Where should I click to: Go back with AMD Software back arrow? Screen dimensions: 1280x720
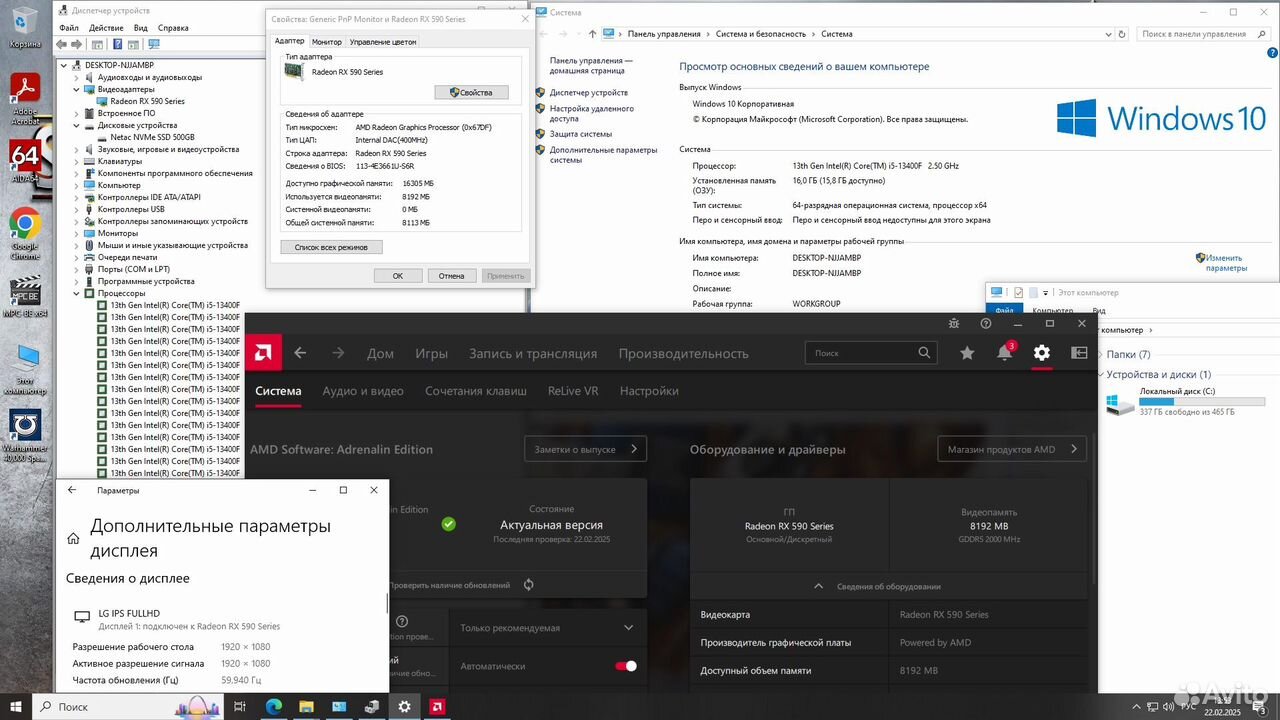(300, 353)
